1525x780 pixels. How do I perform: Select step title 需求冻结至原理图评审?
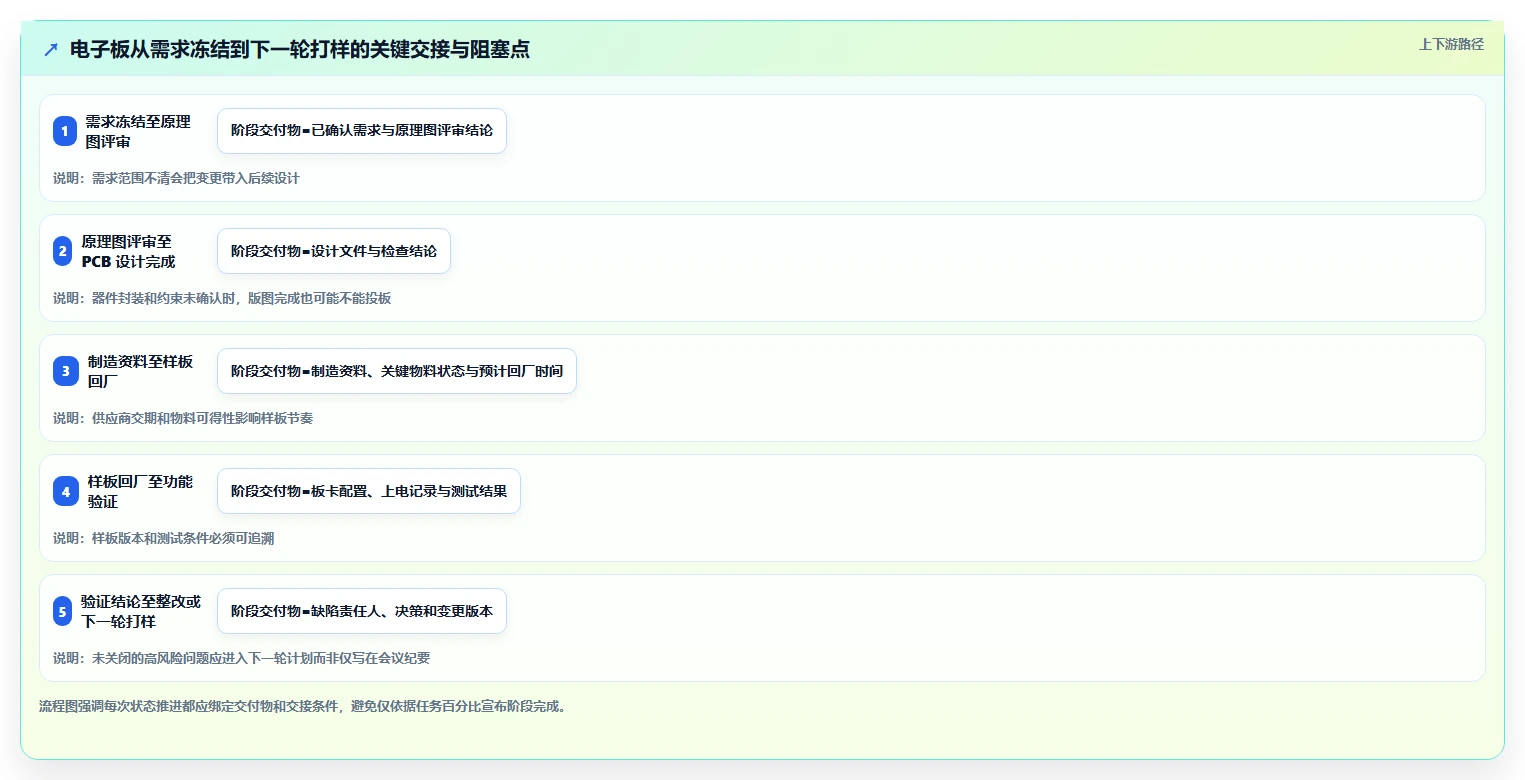138,131
